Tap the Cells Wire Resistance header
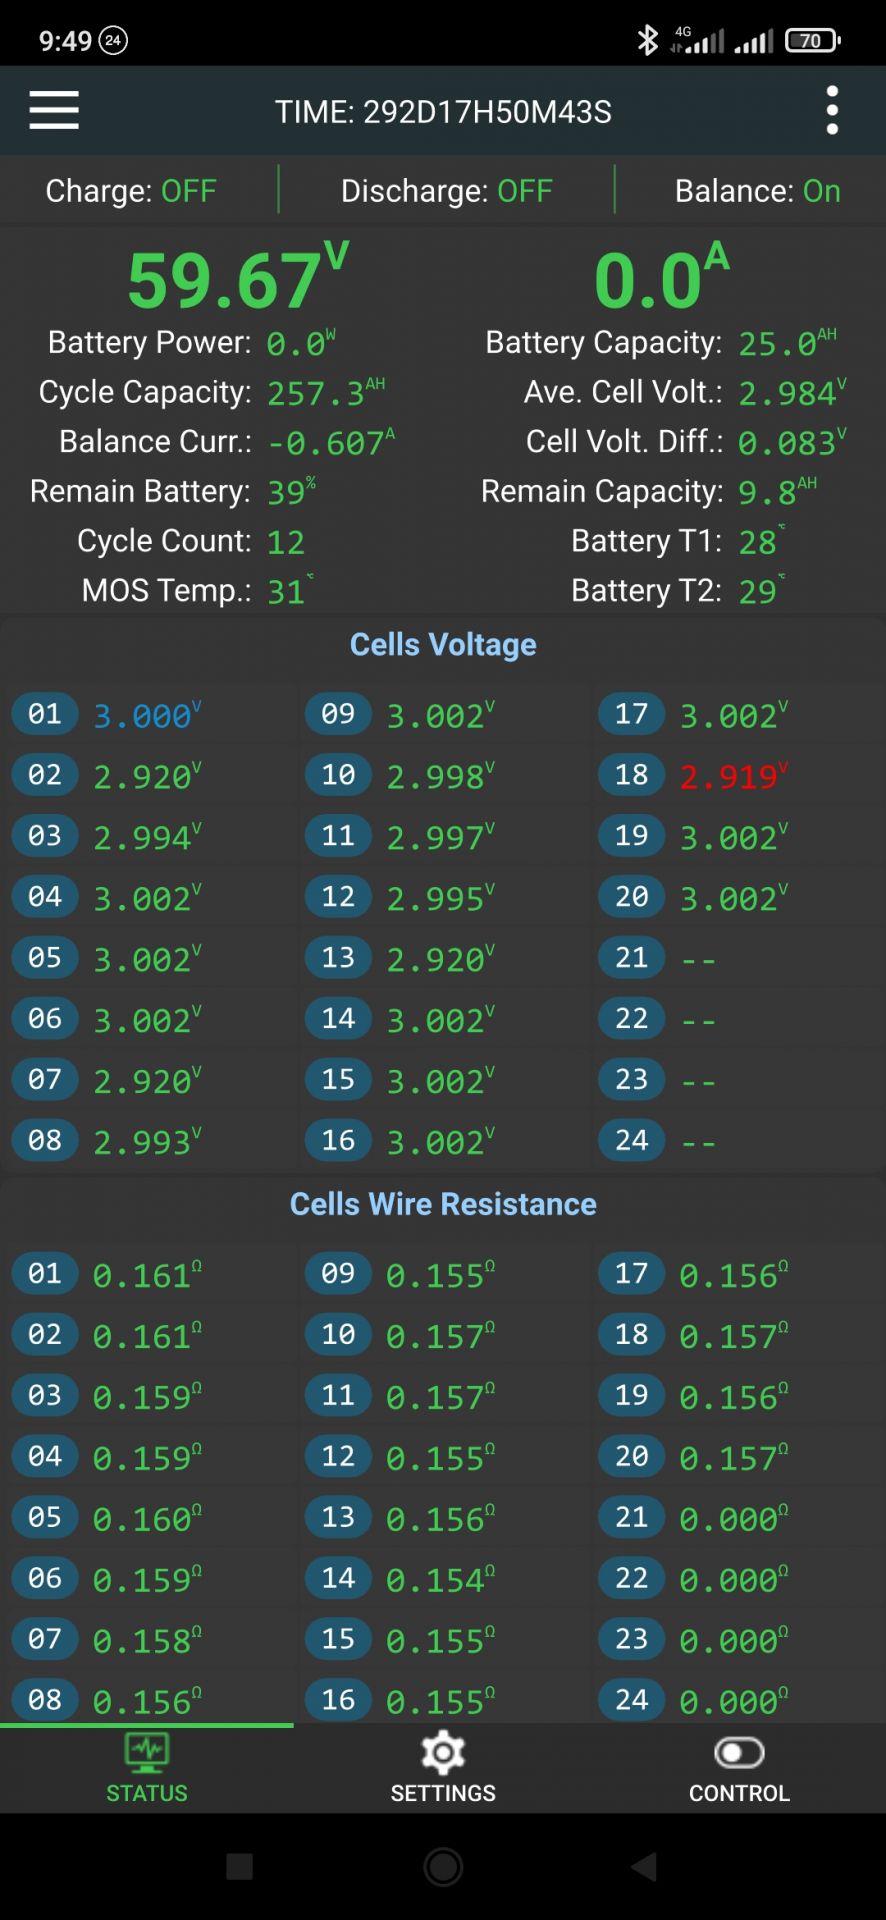The image size is (886, 1920). (443, 1204)
